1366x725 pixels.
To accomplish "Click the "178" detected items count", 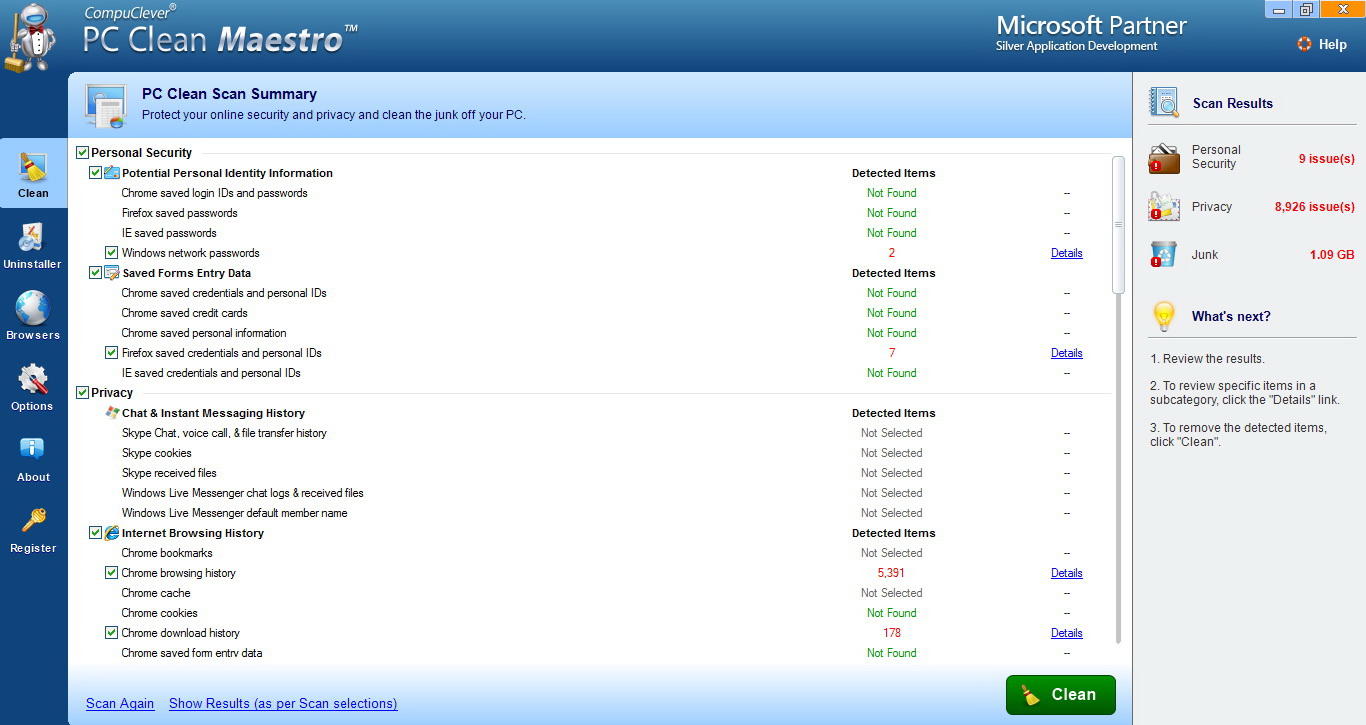I will click(x=891, y=633).
